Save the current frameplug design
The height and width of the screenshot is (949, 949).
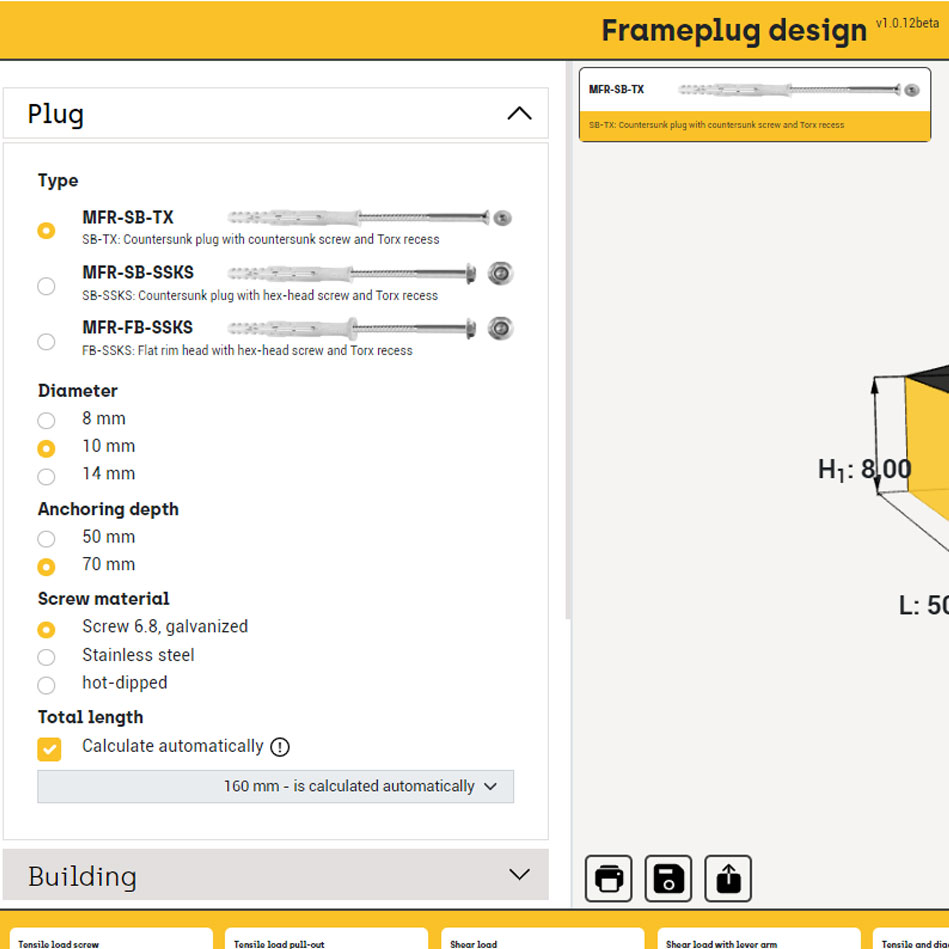tap(668, 878)
